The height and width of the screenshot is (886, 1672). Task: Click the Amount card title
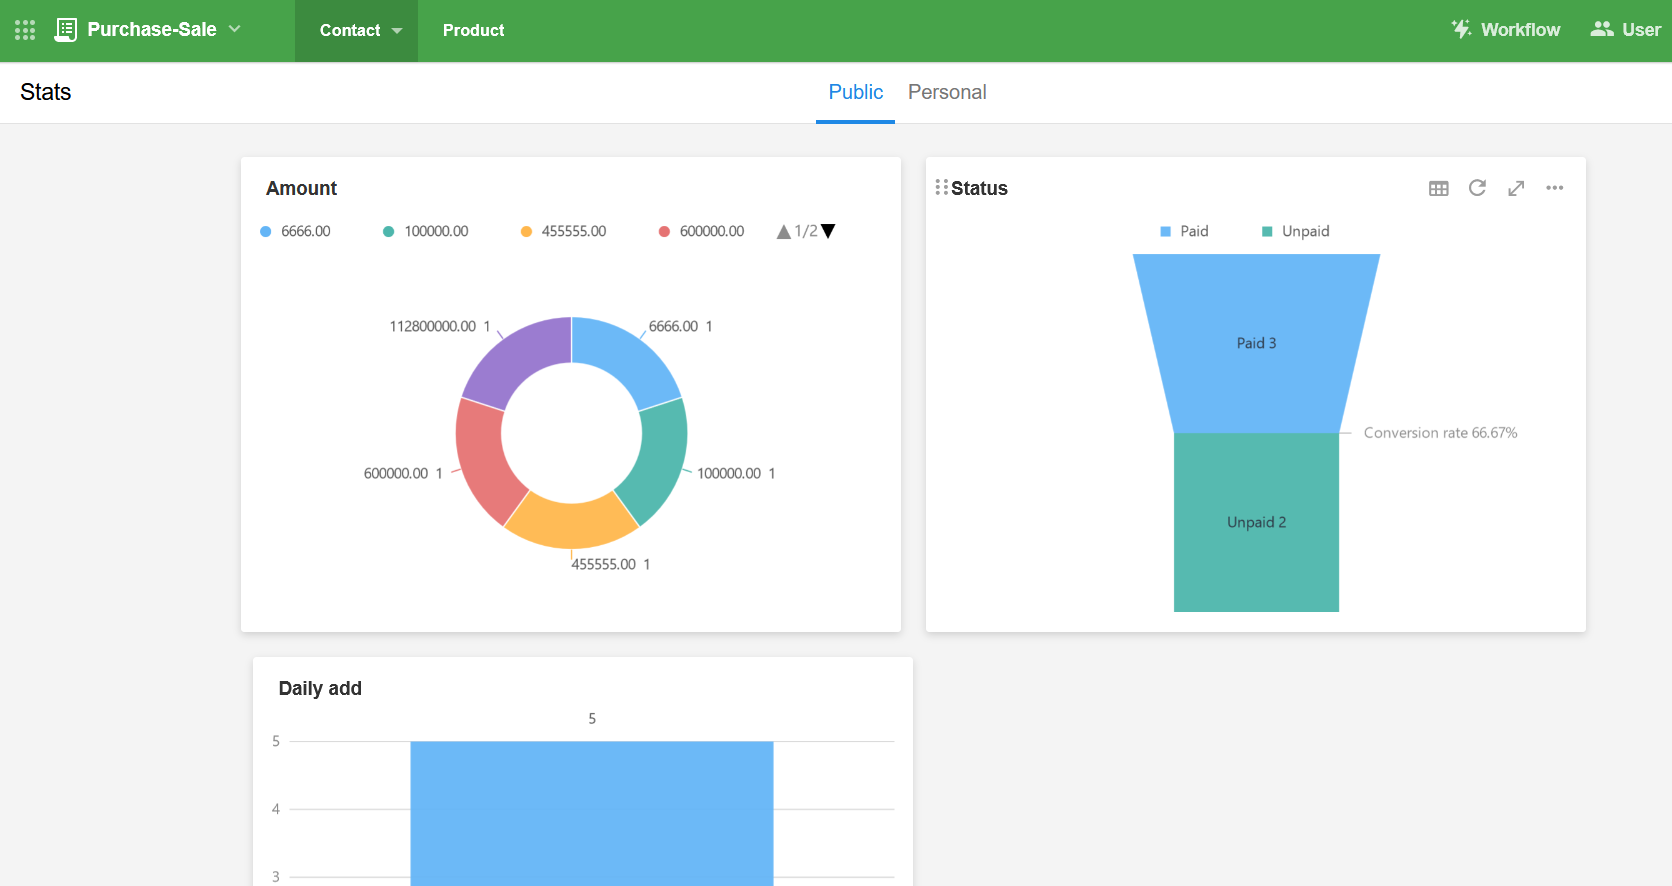coord(301,188)
